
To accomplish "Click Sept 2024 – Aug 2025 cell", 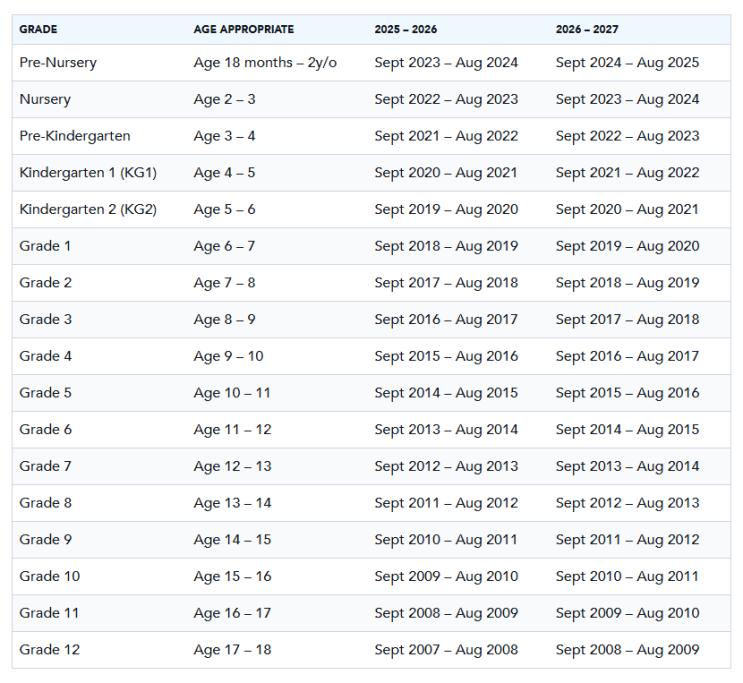I will pyautogui.click(x=627, y=63).
